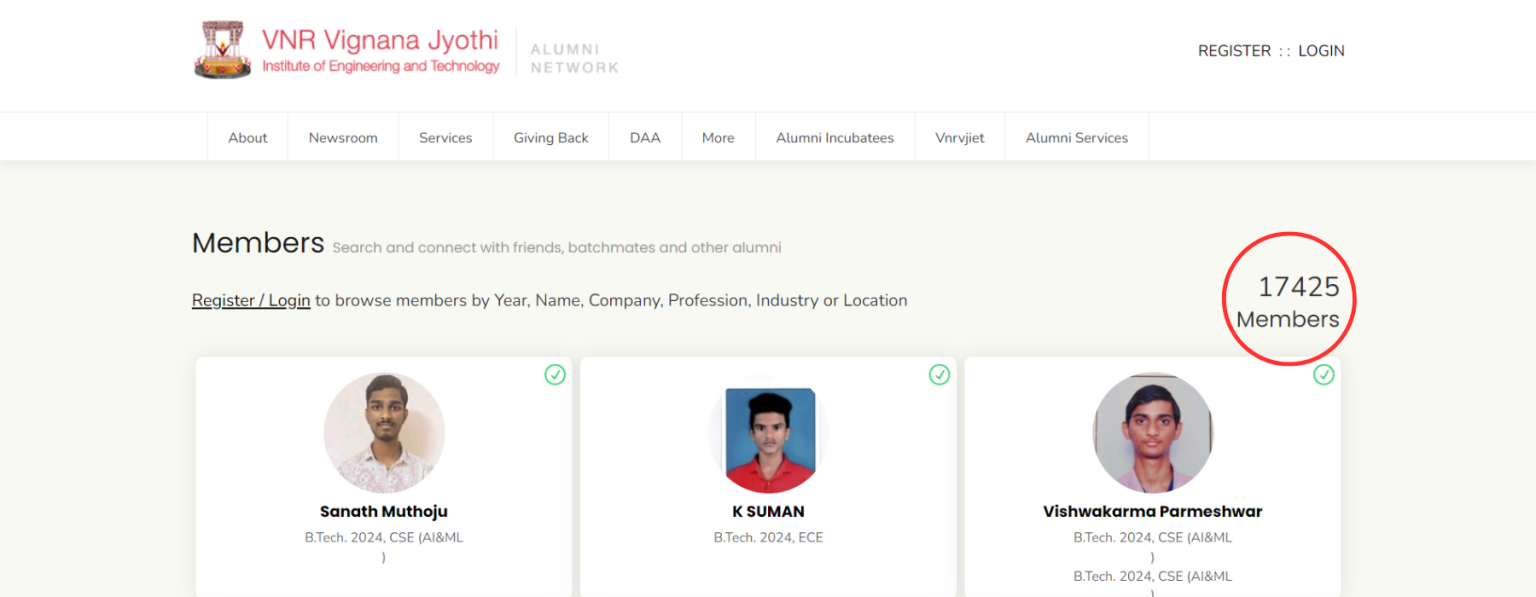This screenshot has width=1536, height=597.
Task: Select the circled 17425 Members counter
Action: 1288,299
